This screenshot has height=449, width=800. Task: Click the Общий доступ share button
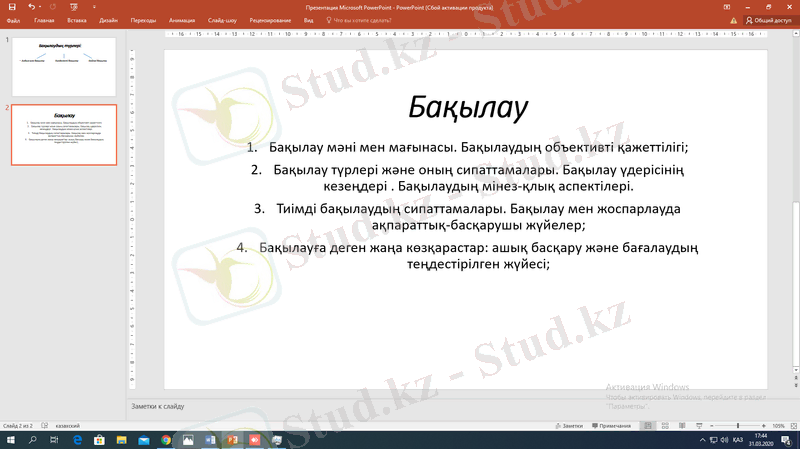tap(770, 19)
